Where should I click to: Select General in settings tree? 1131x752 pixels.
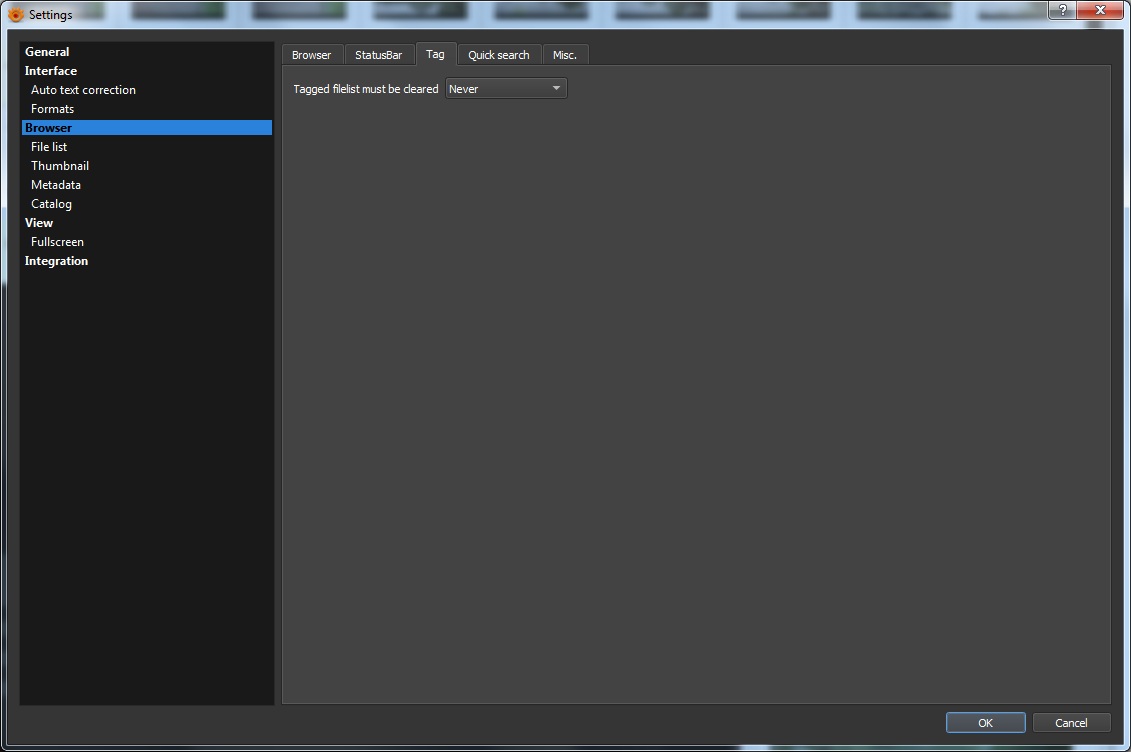tap(47, 52)
